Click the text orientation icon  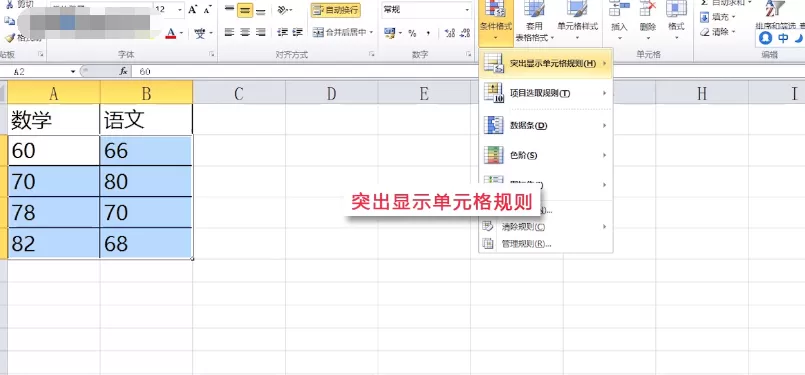[283, 10]
